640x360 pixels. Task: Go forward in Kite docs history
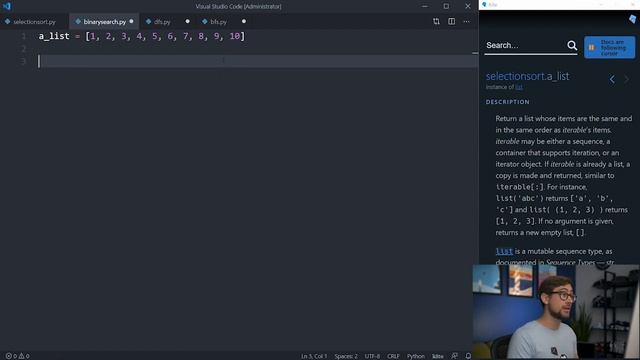(627, 80)
